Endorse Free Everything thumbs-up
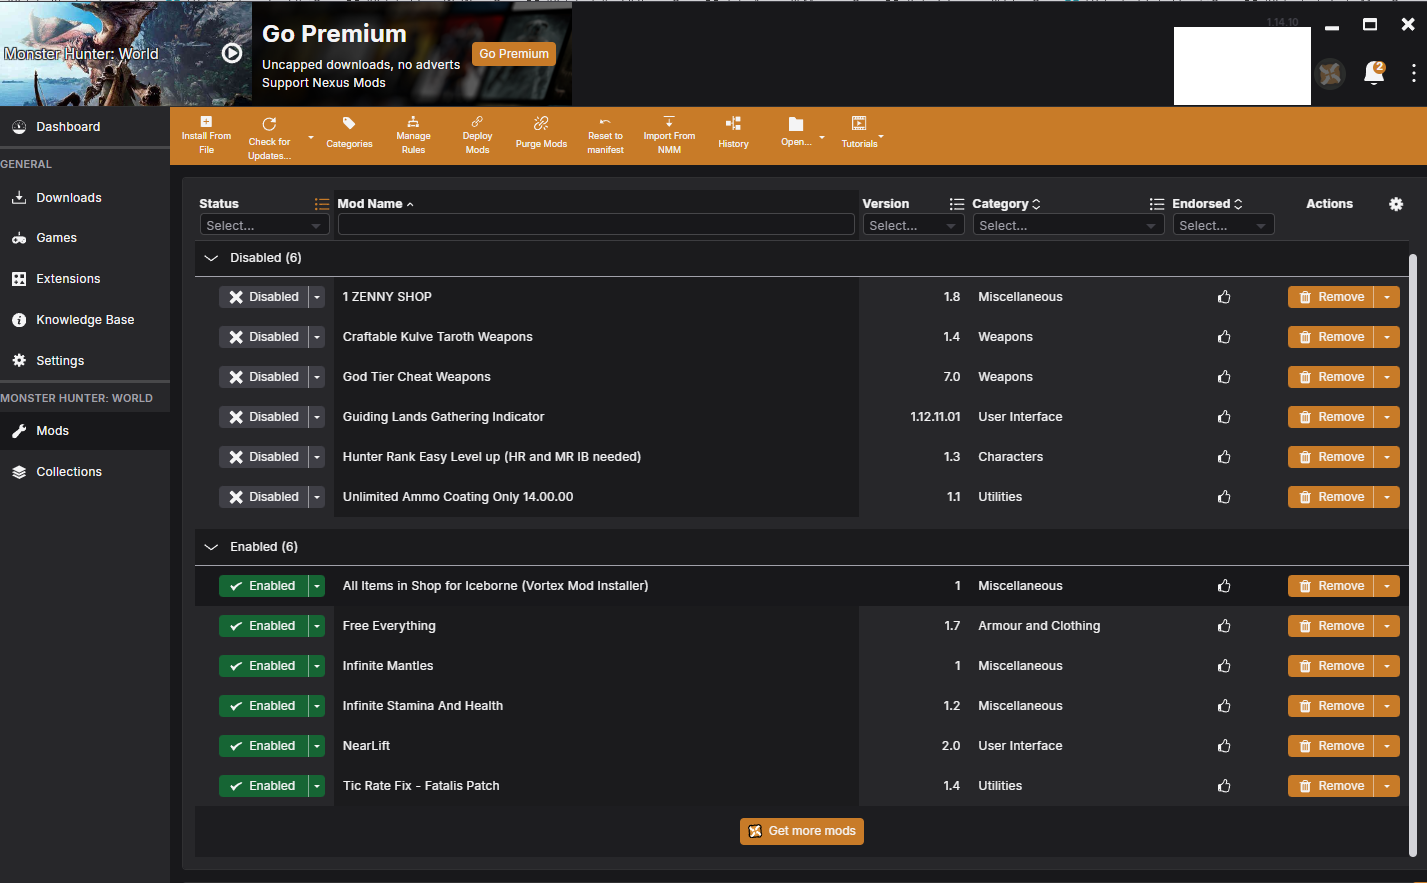Screen dimensions: 1427x883 click(1224, 626)
